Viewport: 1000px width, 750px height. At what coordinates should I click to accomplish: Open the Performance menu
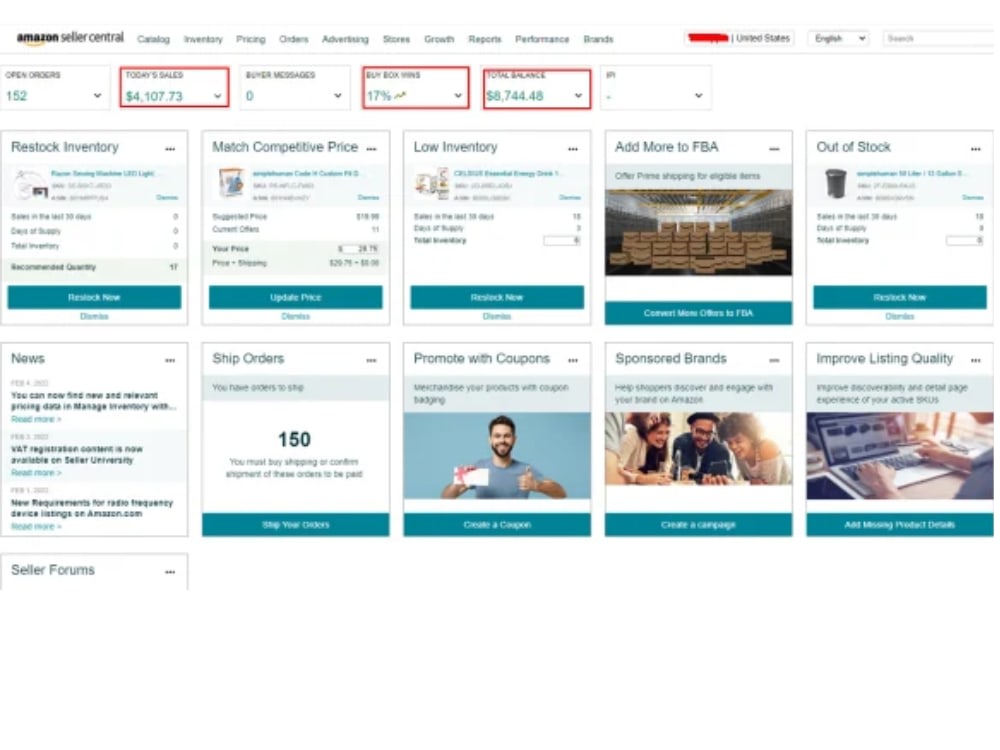click(x=542, y=39)
